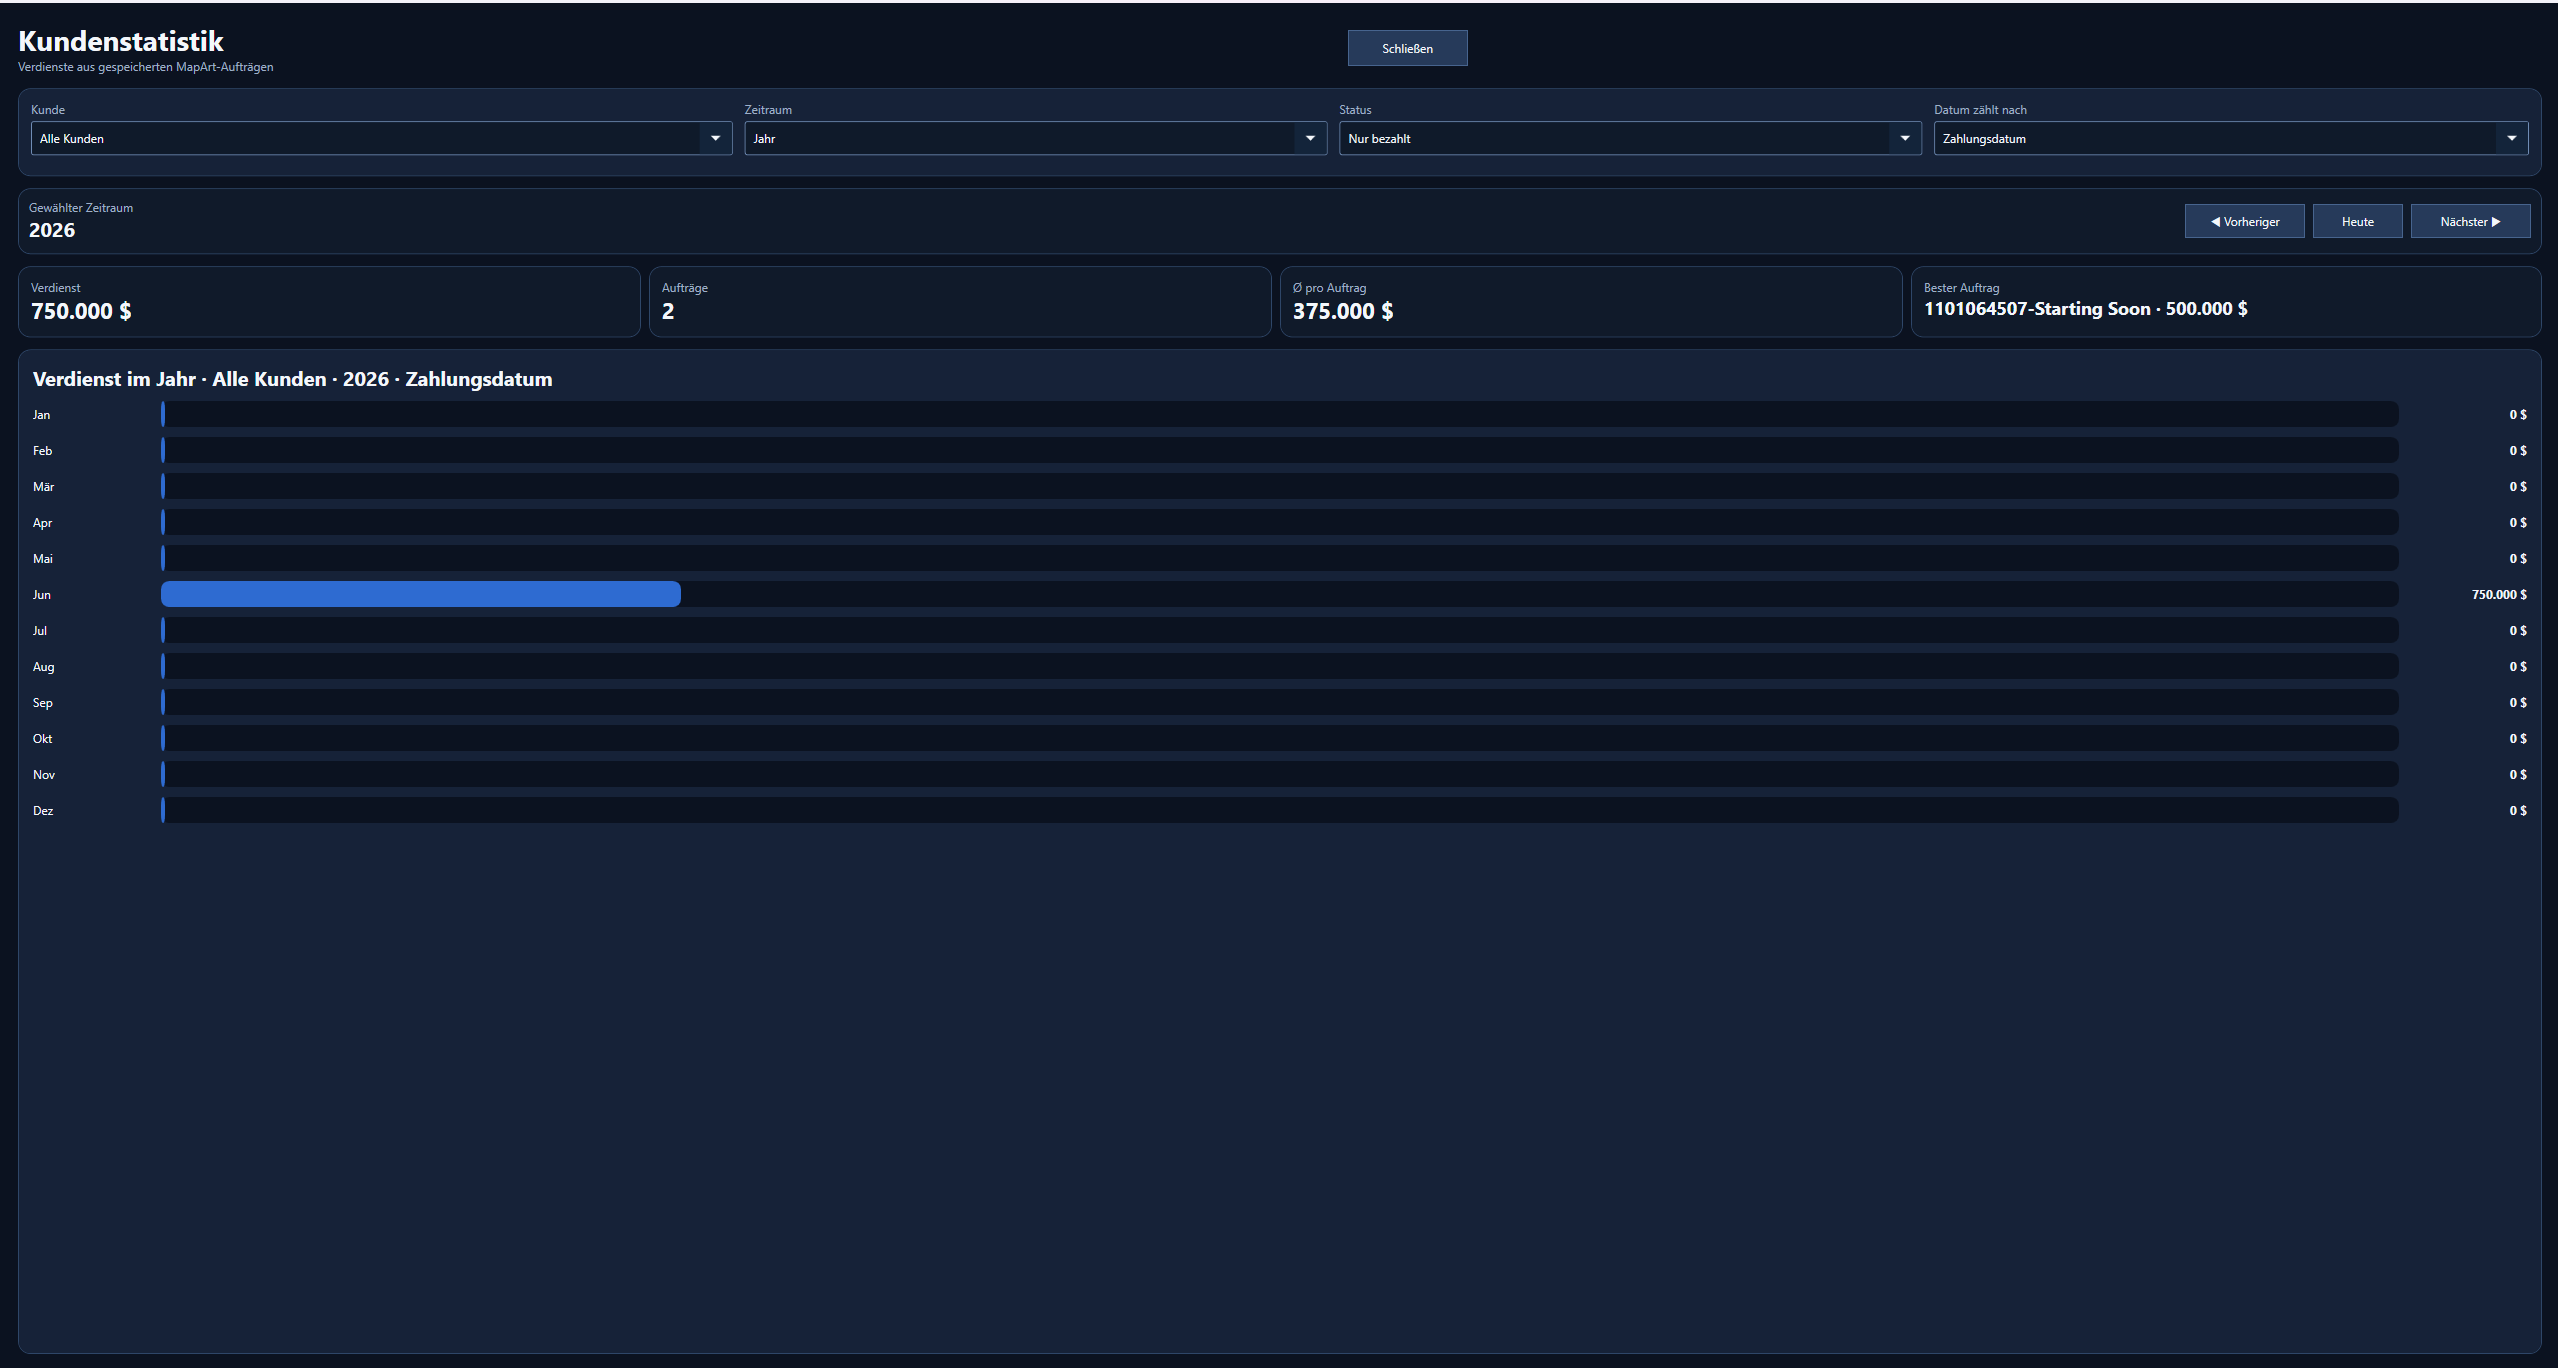
Task: Click the Kundenstatistik heading
Action: tap(121, 41)
